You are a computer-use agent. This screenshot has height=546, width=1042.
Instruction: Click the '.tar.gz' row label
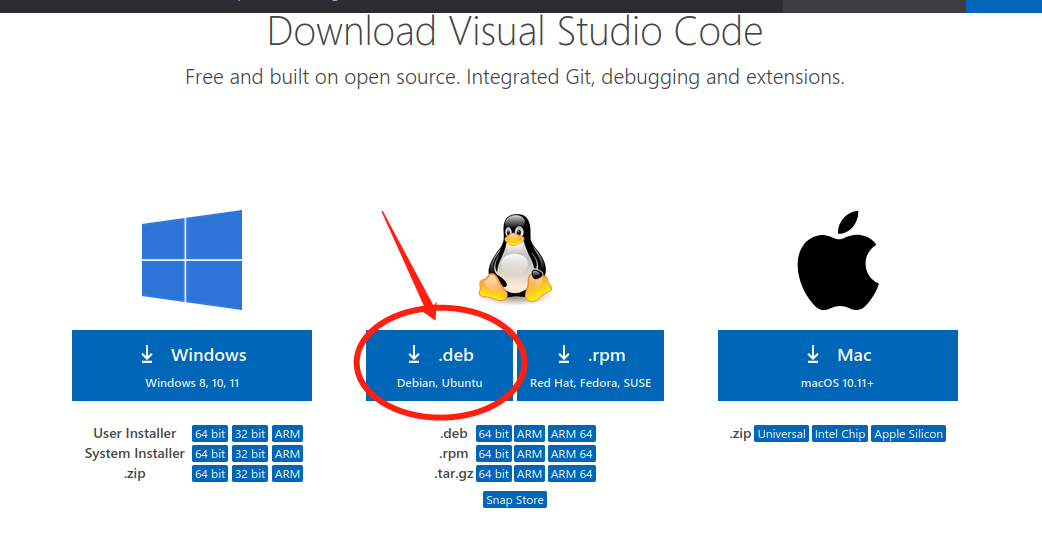click(454, 474)
